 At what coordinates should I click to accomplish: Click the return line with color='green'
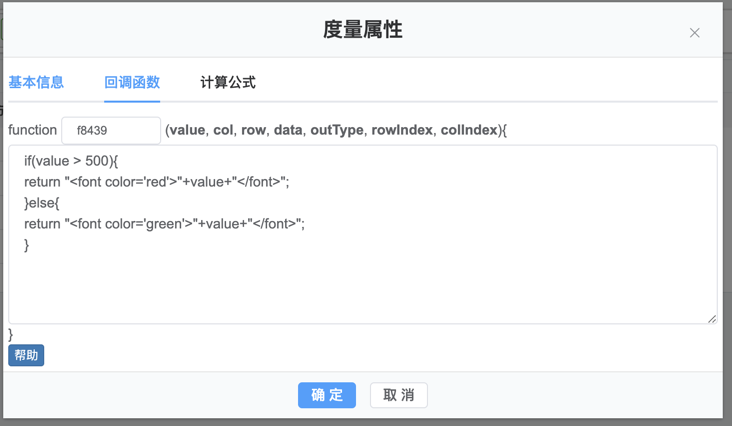[x=164, y=224]
